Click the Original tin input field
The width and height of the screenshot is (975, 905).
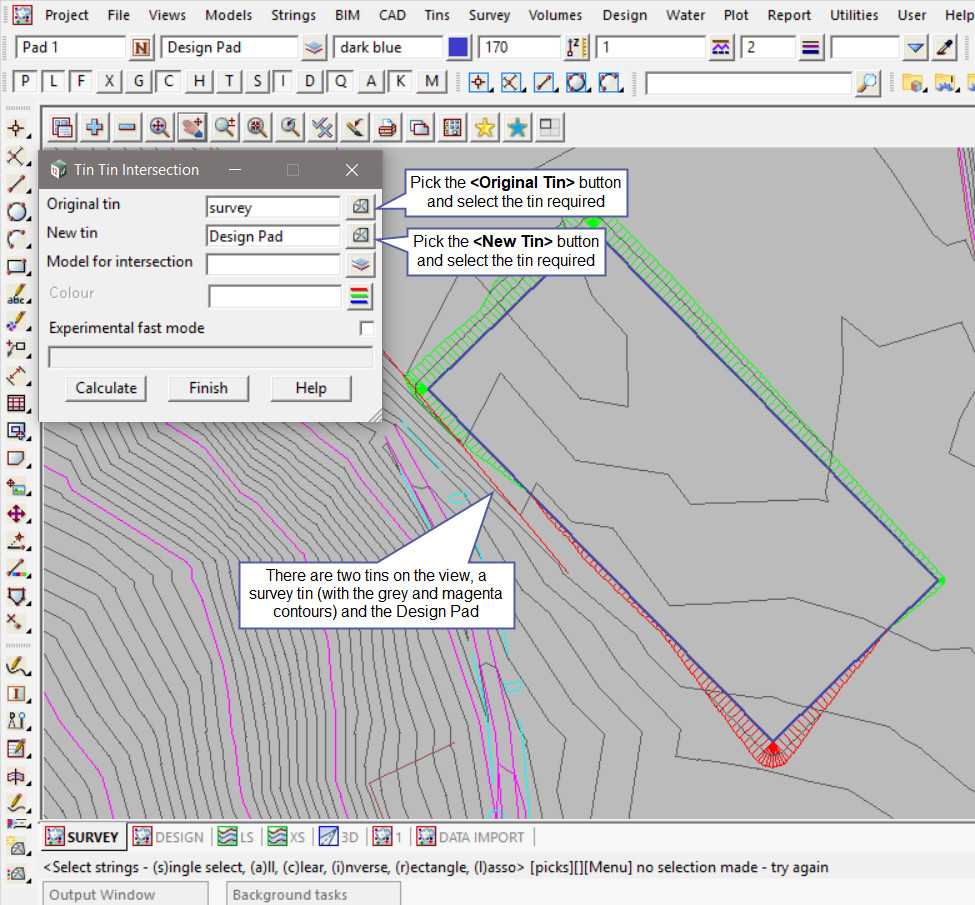pos(273,207)
